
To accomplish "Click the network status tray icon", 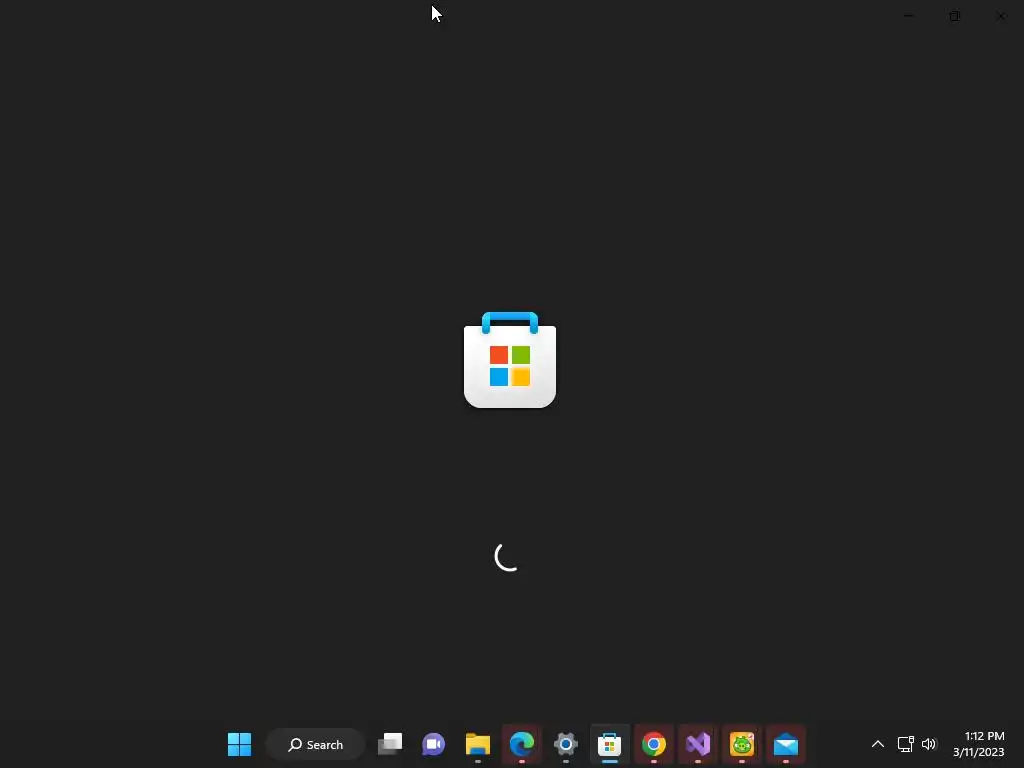I will (x=905, y=744).
